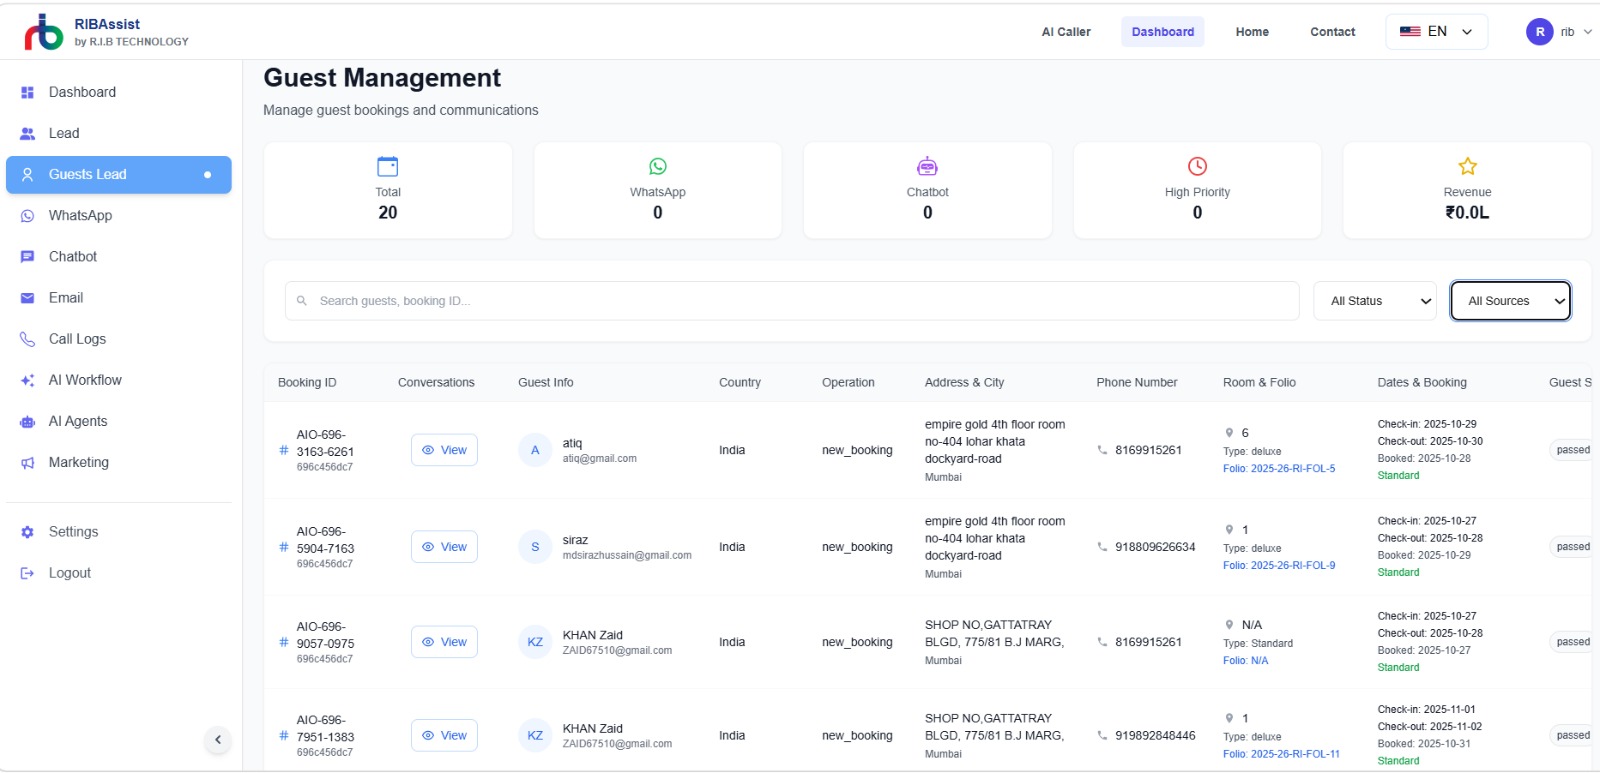Image resolution: width=1600 pixels, height=773 pixels.
Task: Click the Email envelope icon in sidebar
Action: click(x=27, y=298)
